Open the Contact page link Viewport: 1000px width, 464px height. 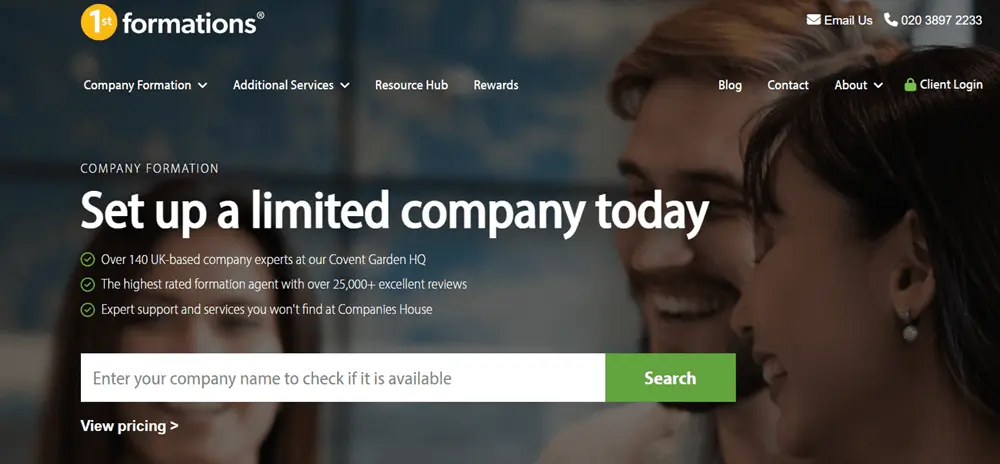pyautogui.click(x=788, y=85)
